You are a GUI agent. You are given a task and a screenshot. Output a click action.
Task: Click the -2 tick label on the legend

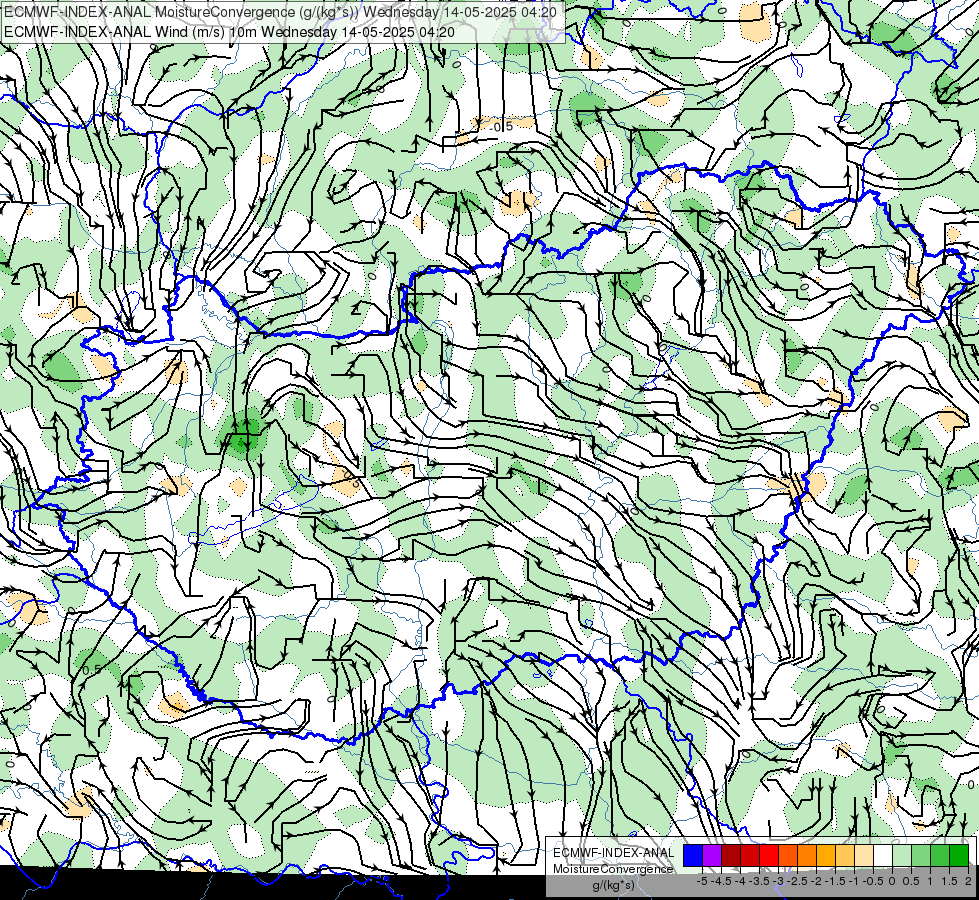point(816,881)
